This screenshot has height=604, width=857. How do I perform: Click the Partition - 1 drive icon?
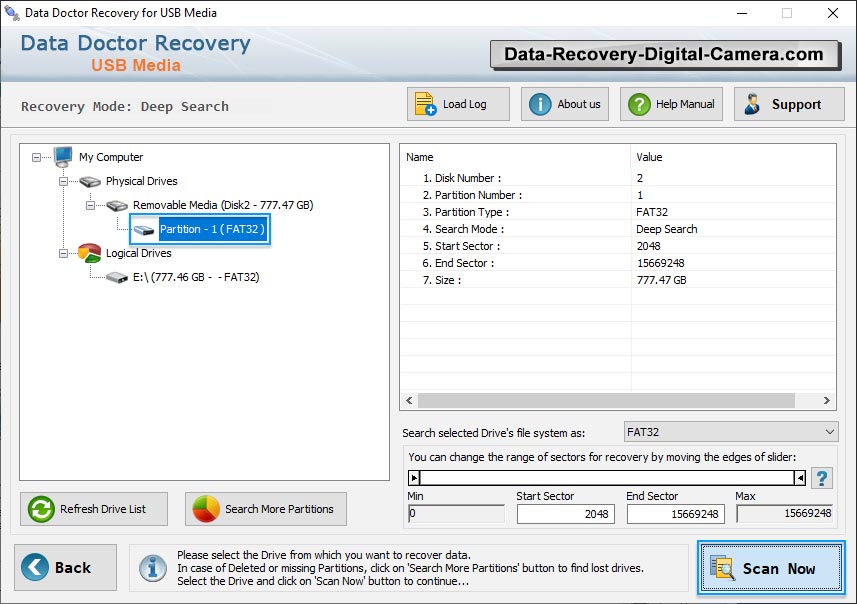pos(144,230)
